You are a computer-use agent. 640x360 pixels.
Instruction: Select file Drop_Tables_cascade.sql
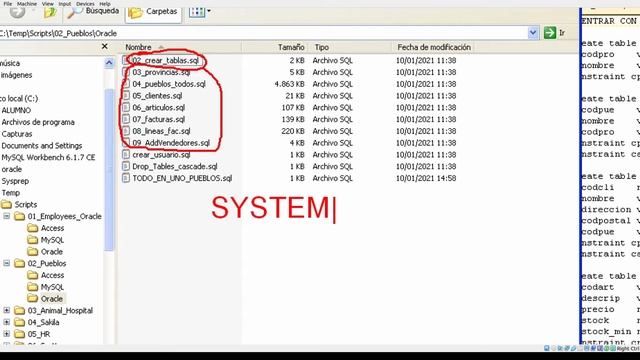click(x=175, y=167)
